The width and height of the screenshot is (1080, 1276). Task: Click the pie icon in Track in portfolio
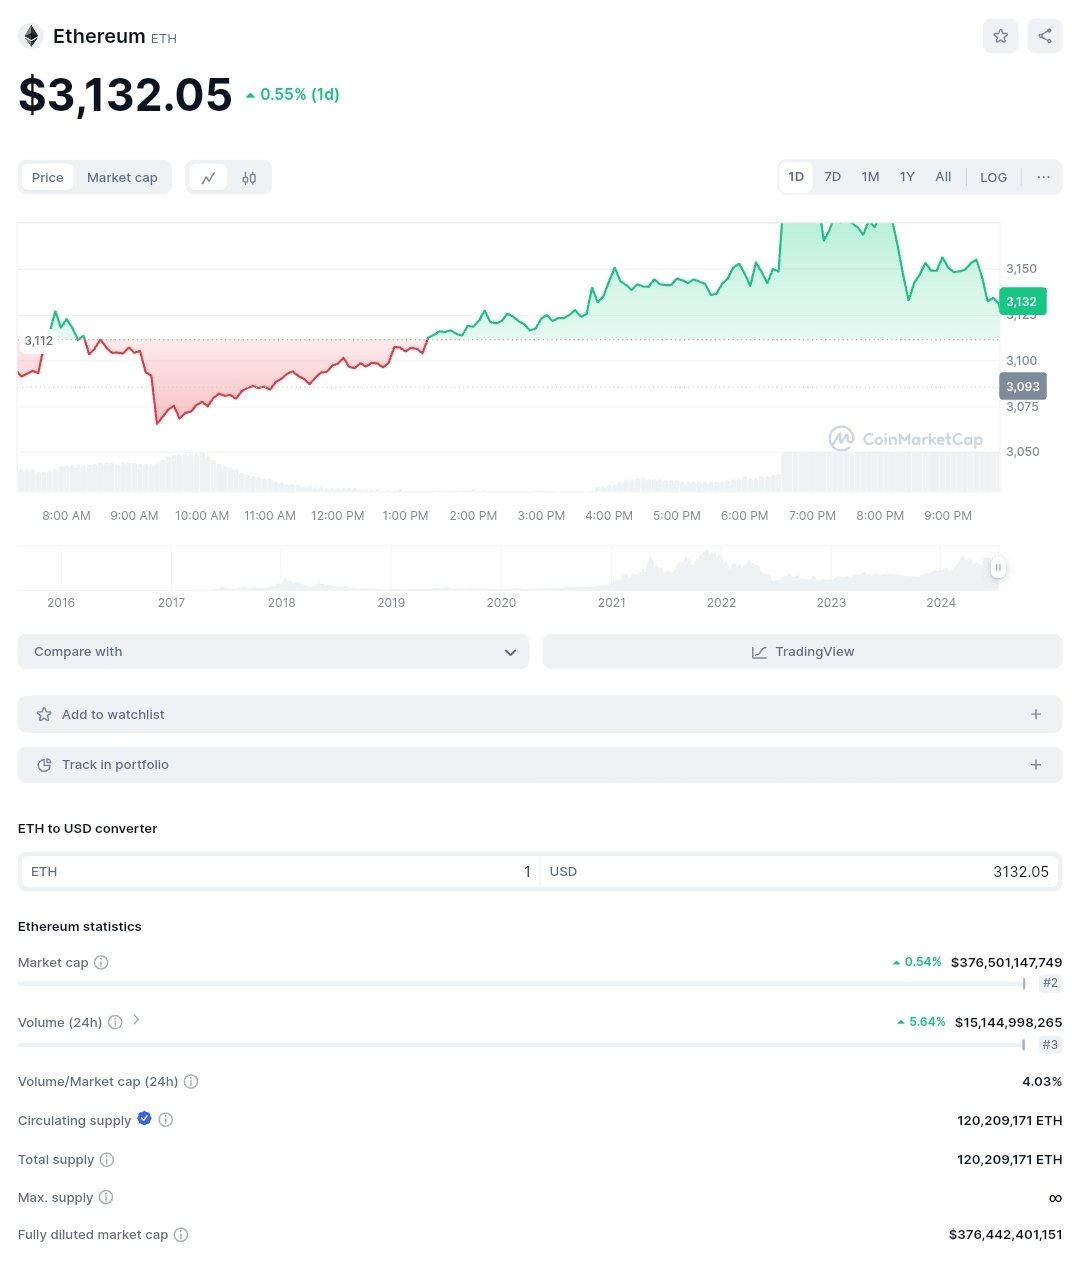tap(44, 765)
